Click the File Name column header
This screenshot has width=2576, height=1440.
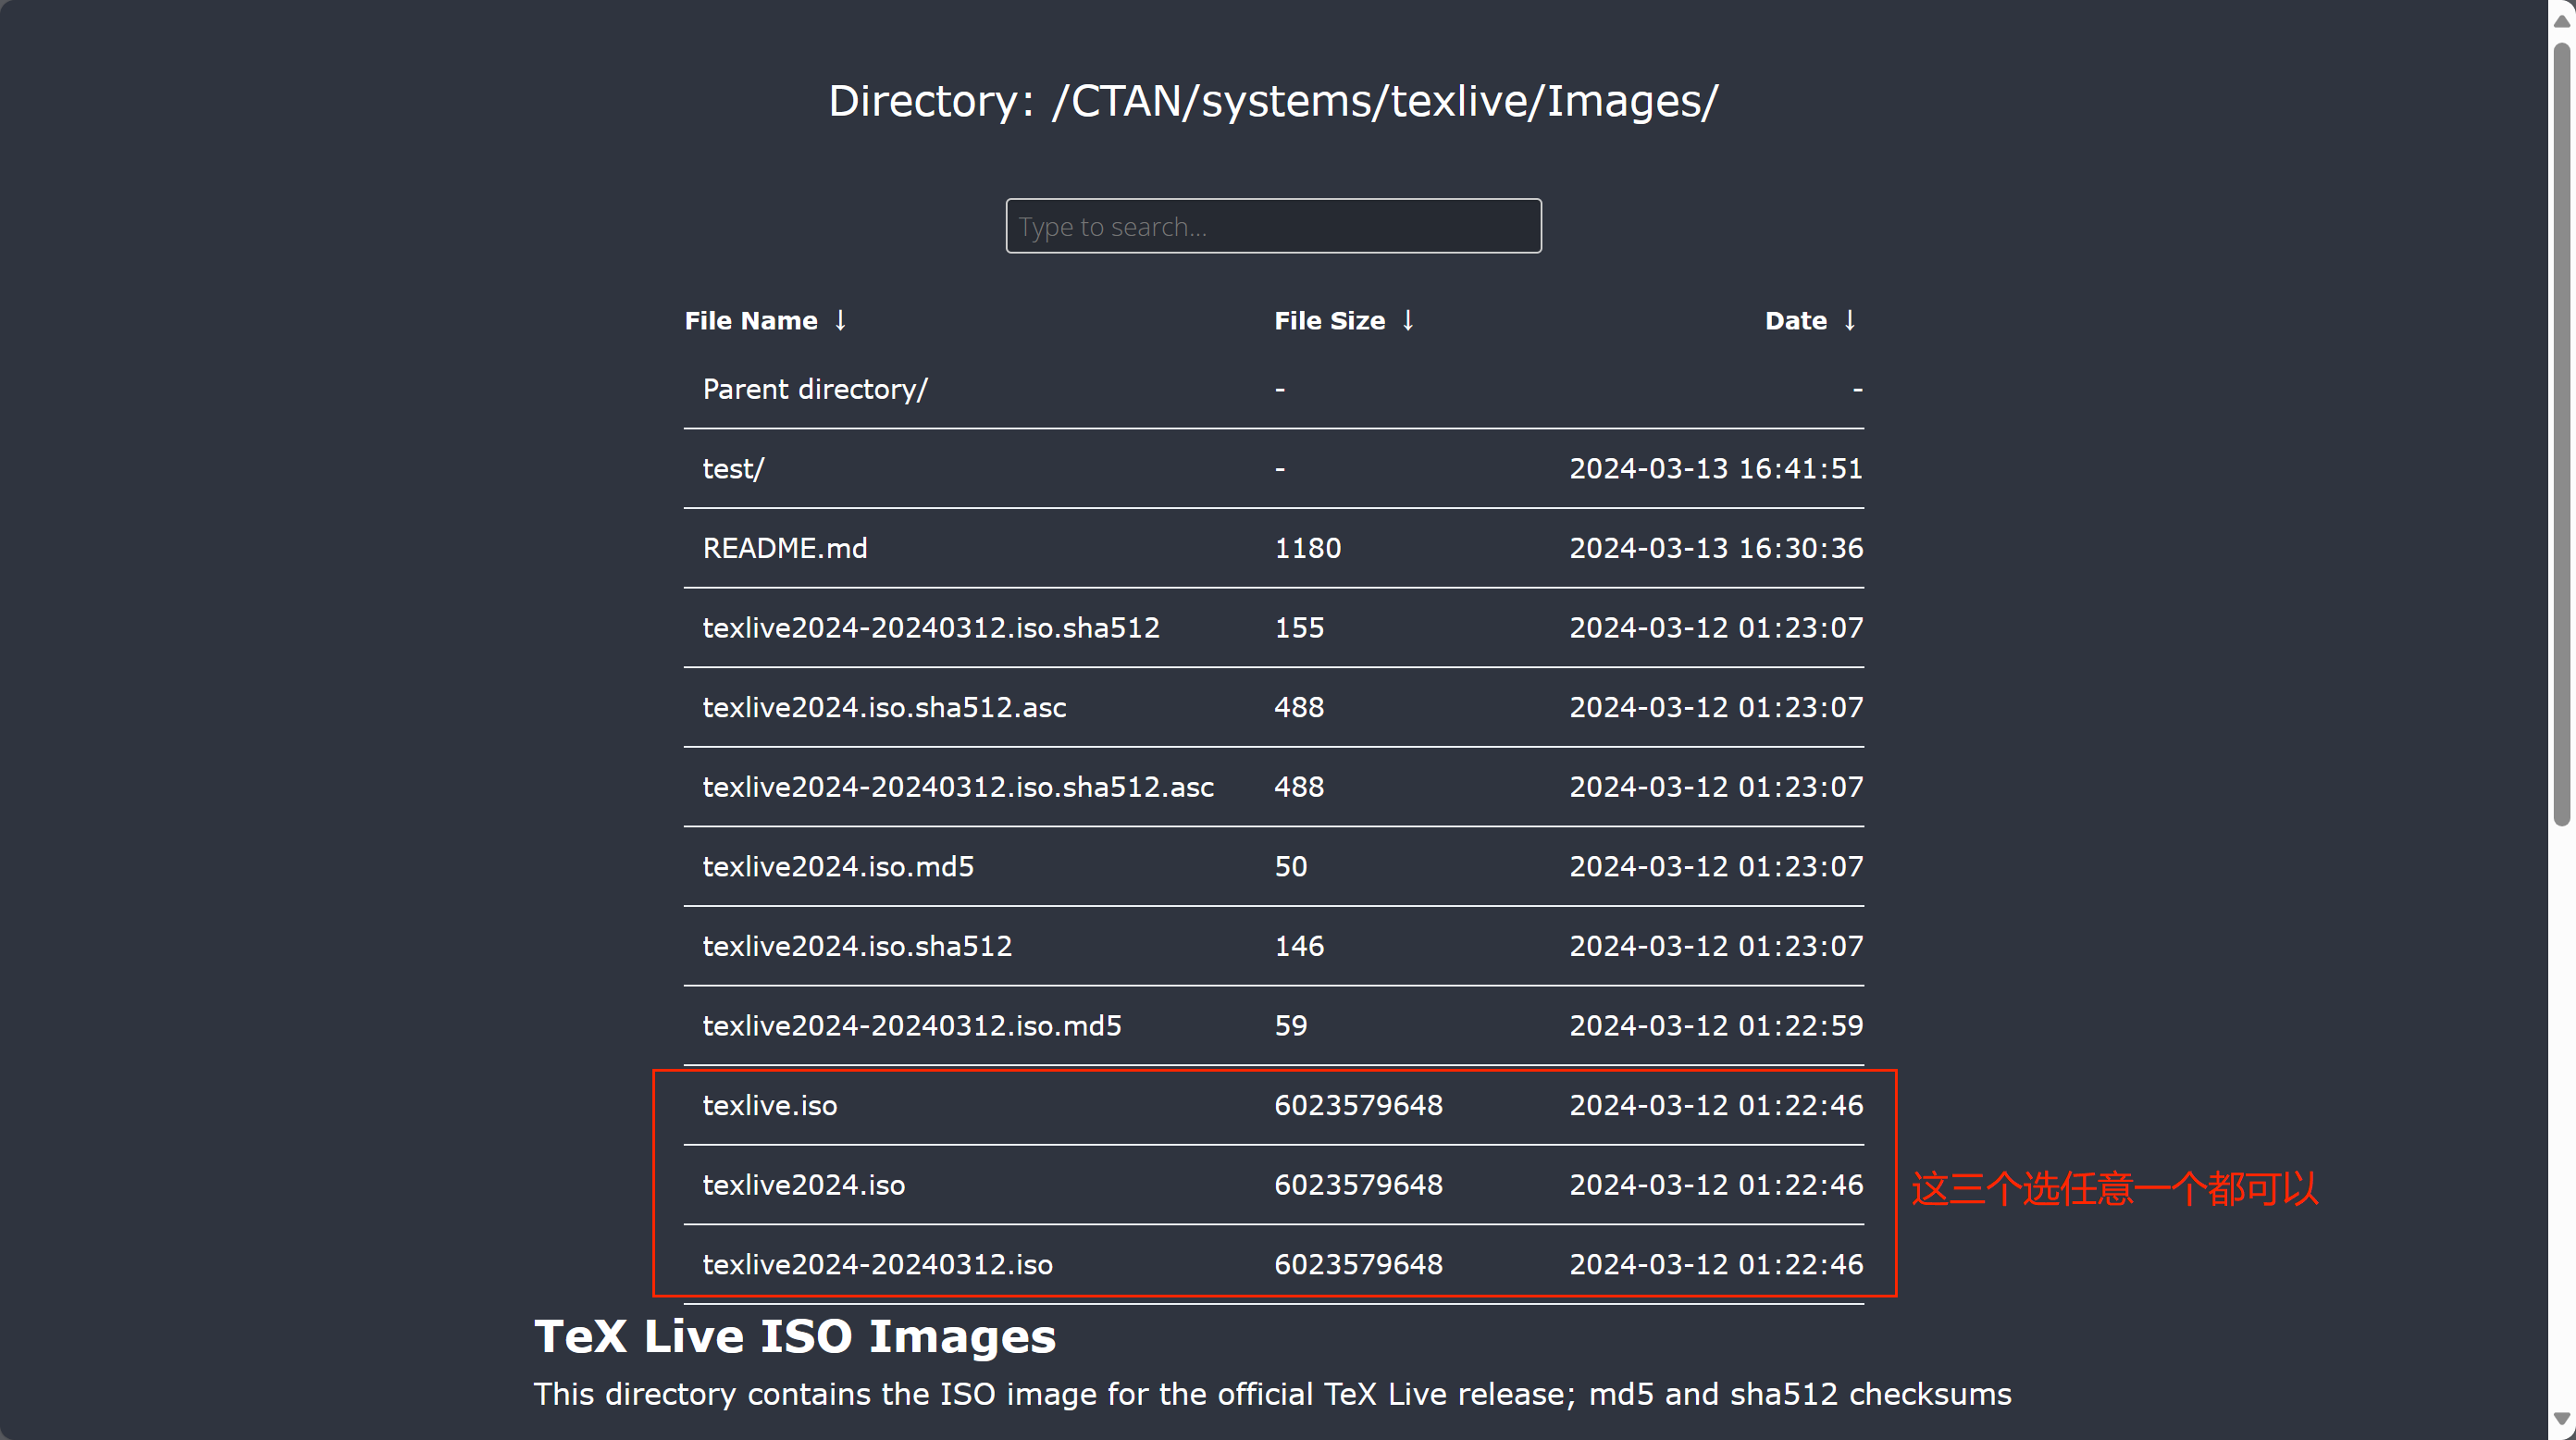[x=750, y=320]
